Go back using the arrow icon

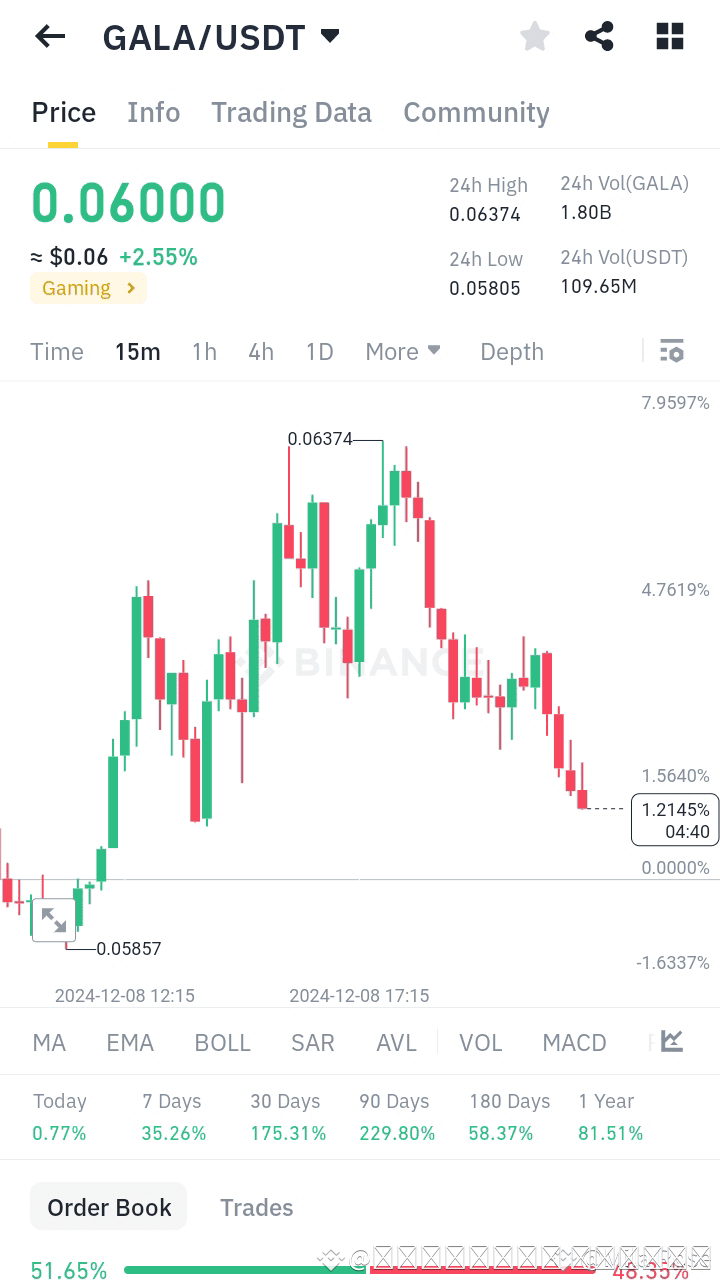click(48, 36)
